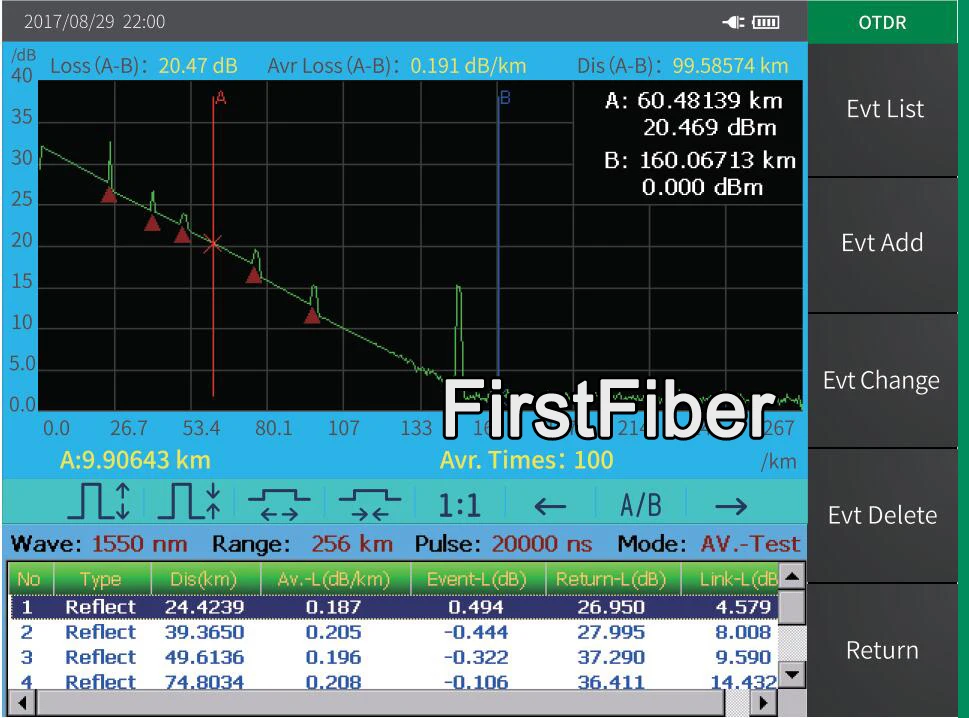The width and height of the screenshot is (969, 718).
Task: Move cursor right with the right arrow
Action: tap(731, 507)
